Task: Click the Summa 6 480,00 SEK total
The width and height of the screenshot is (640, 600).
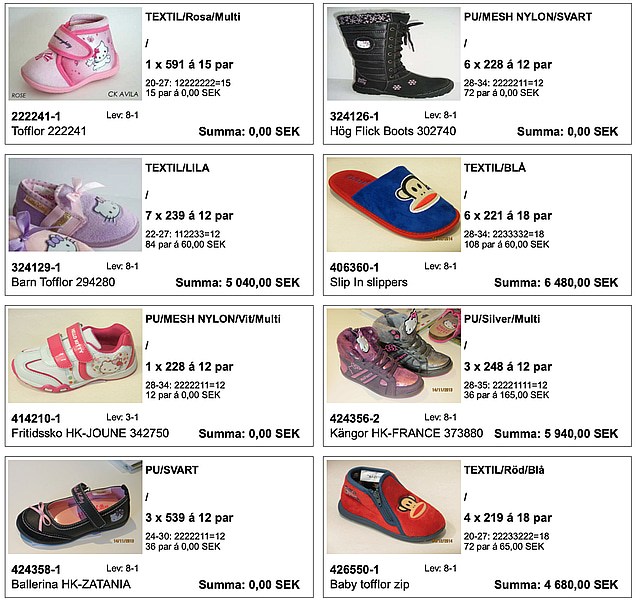Action: [556, 282]
